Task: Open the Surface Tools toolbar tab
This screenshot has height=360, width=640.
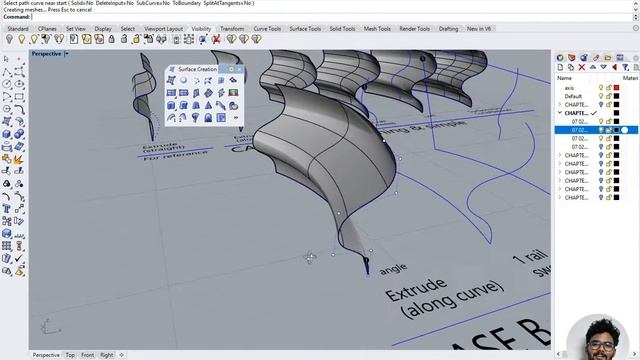Action: (305, 29)
